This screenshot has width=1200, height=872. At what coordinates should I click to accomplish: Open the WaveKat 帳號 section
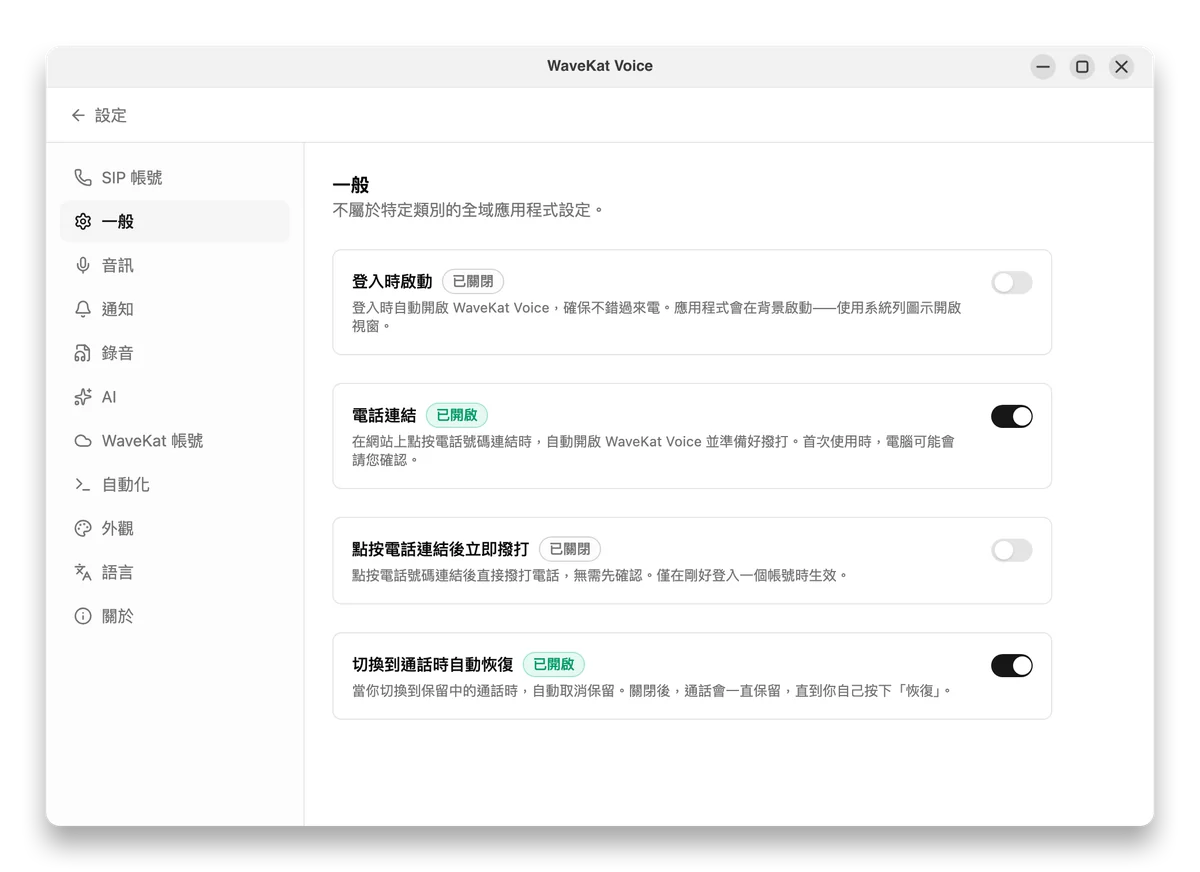(175, 441)
